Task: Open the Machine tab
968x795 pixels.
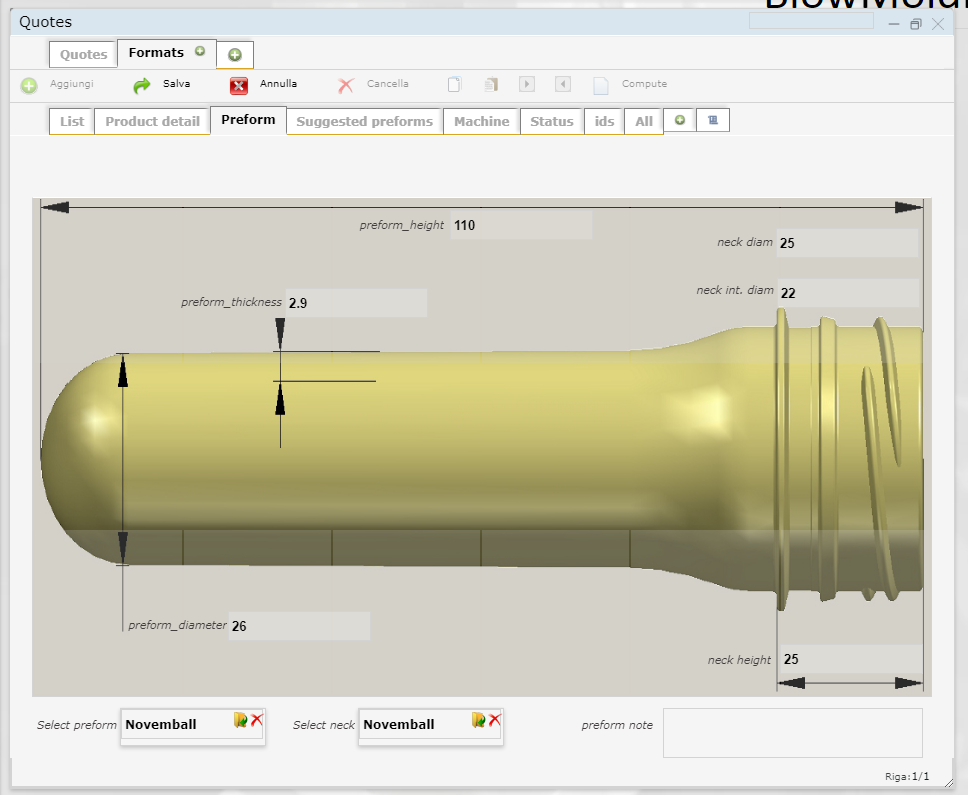Action: pyautogui.click(x=481, y=121)
